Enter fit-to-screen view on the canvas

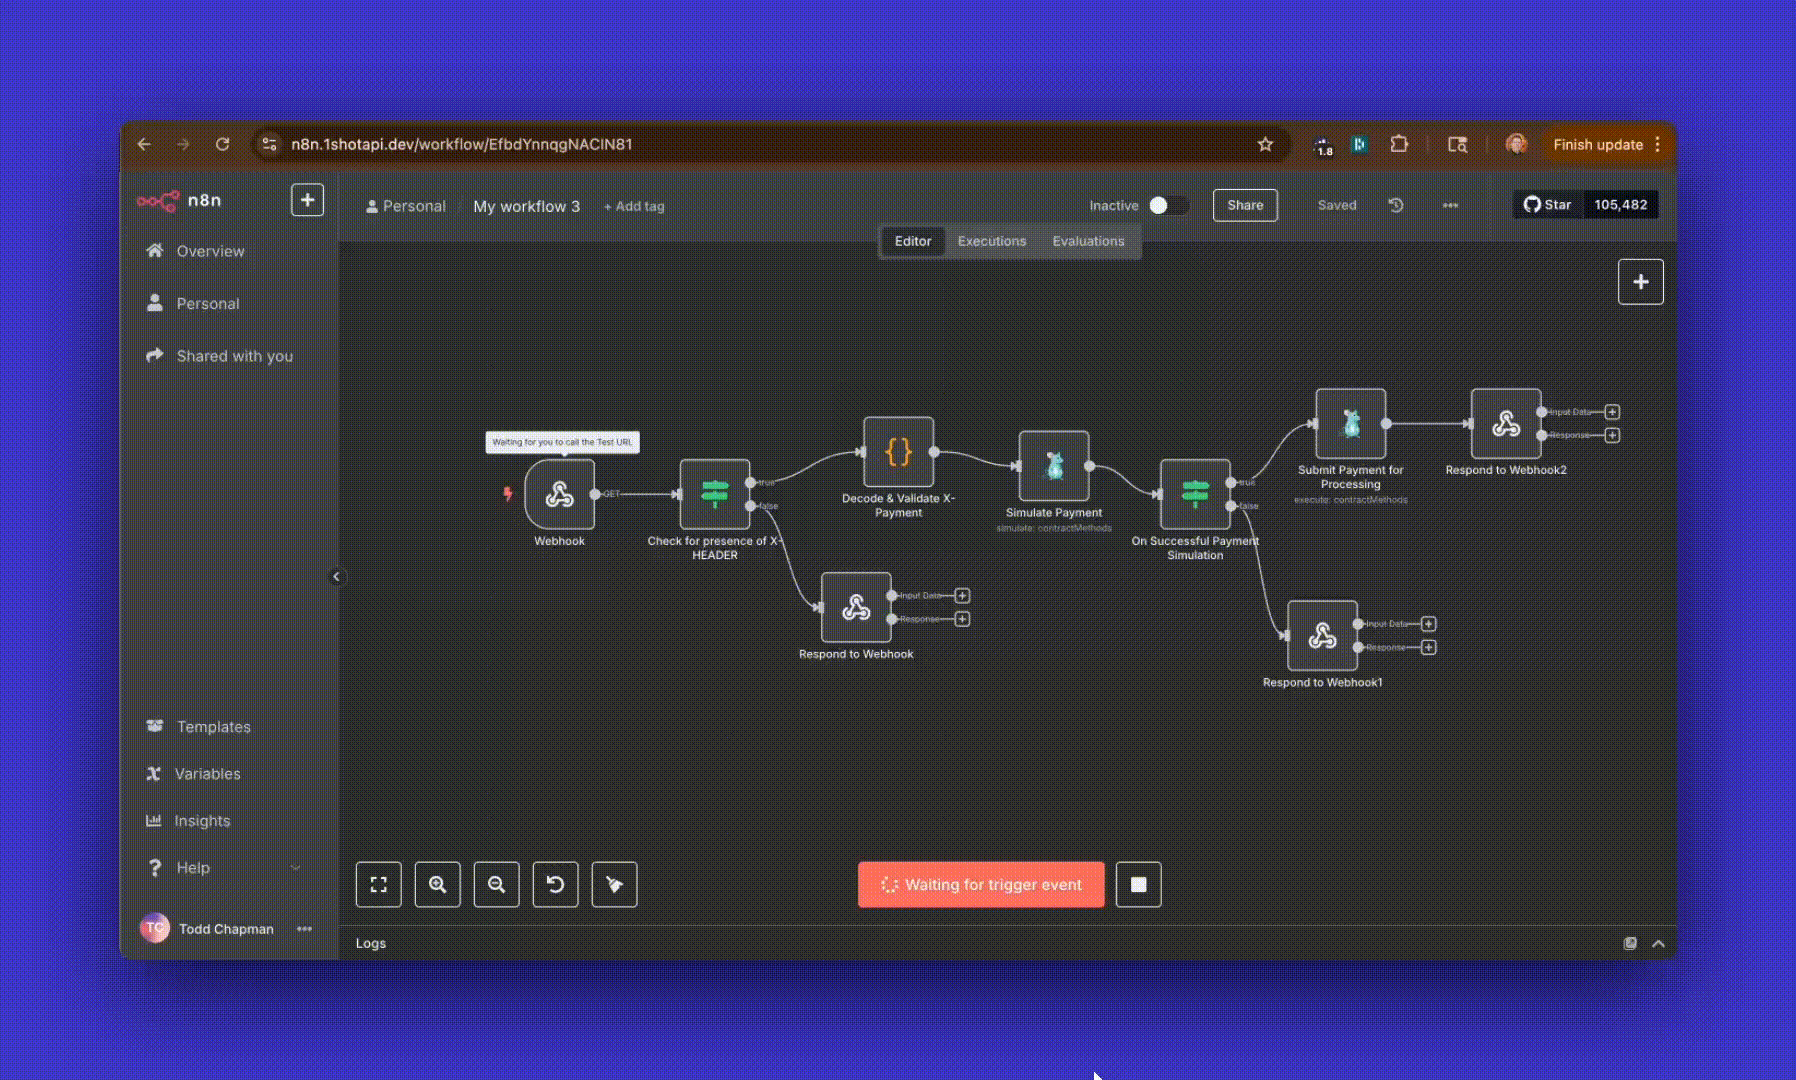378,884
